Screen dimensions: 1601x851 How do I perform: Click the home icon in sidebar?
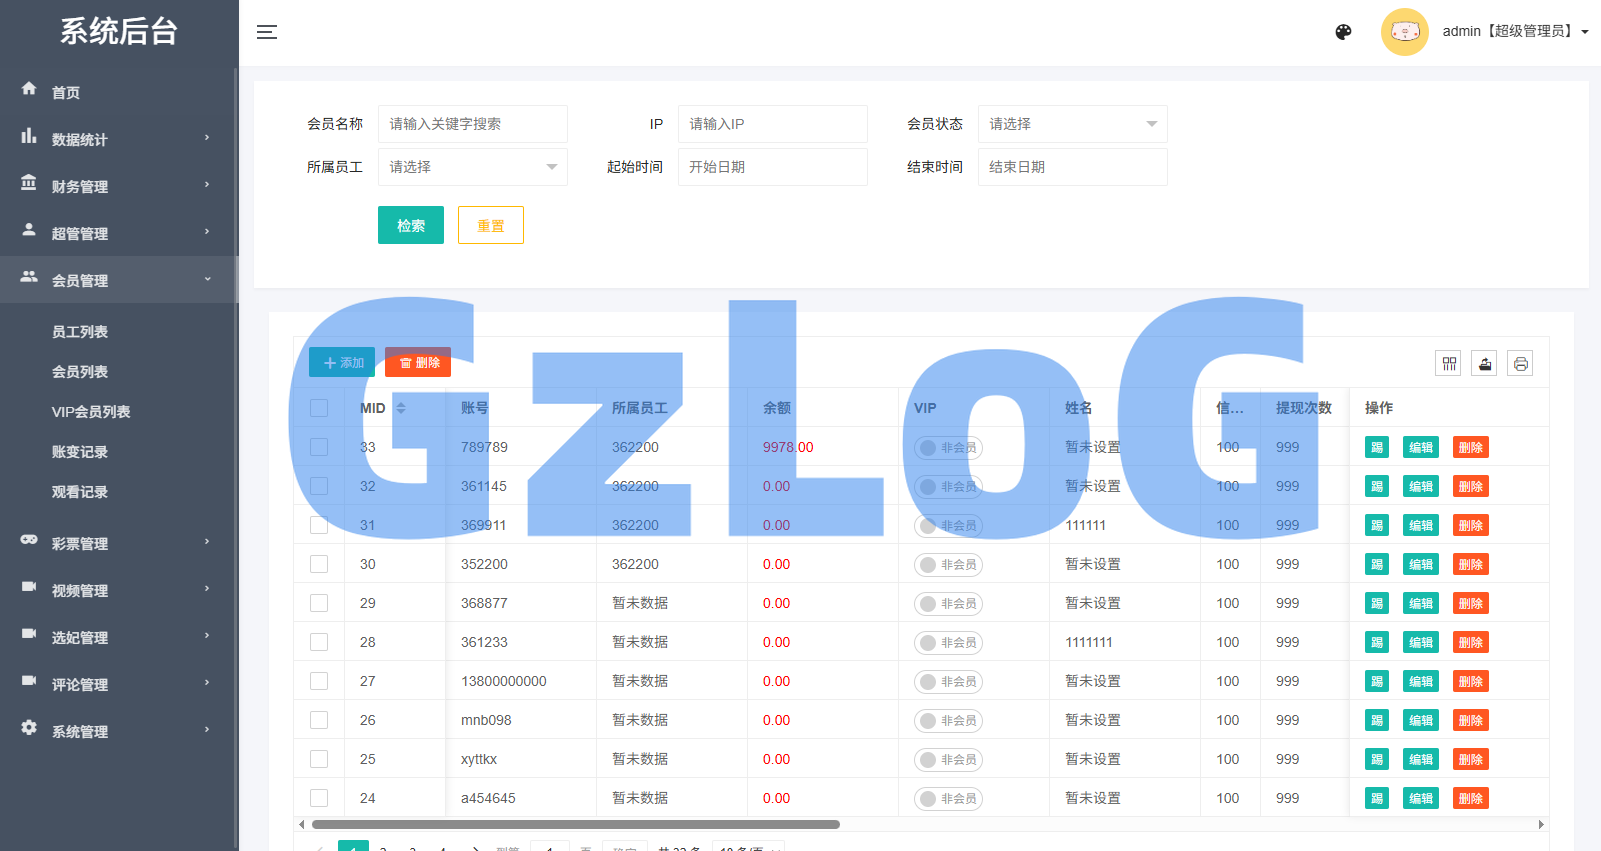pos(29,89)
